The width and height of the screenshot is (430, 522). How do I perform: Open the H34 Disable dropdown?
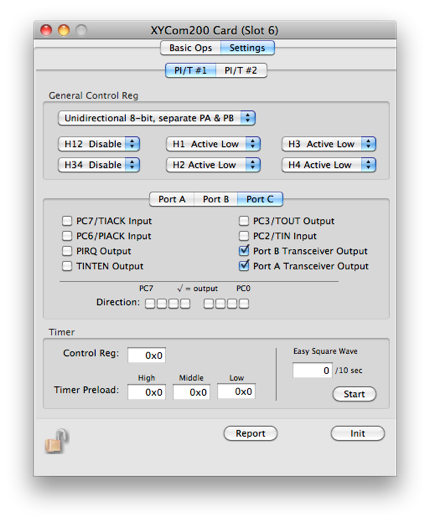99,165
